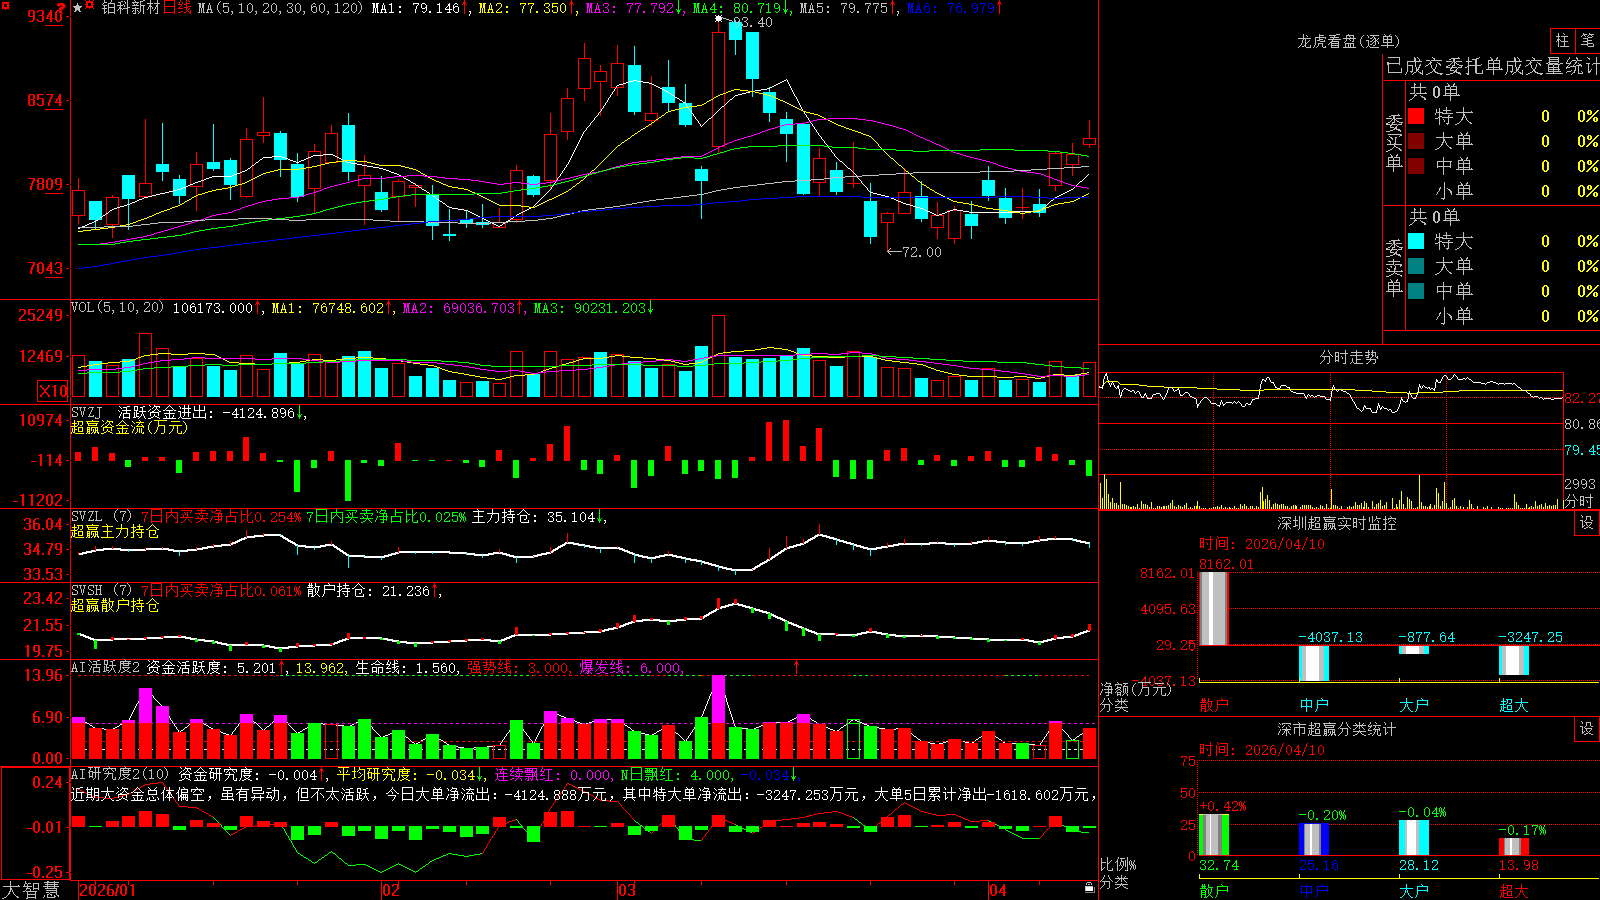
Task: Click the 委卖单 side label
Action: point(1394,267)
